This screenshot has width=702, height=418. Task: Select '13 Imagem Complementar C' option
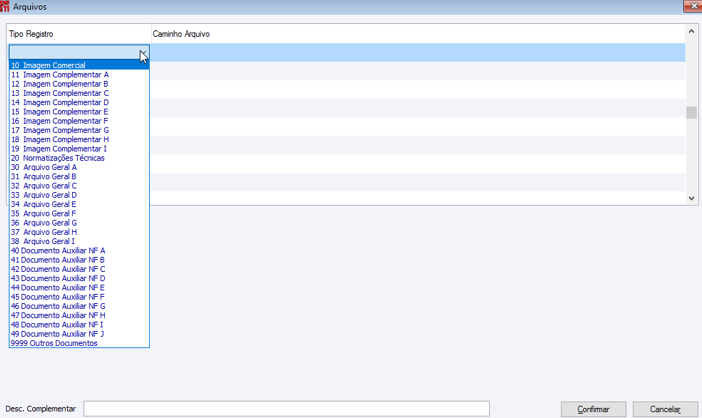click(79, 93)
